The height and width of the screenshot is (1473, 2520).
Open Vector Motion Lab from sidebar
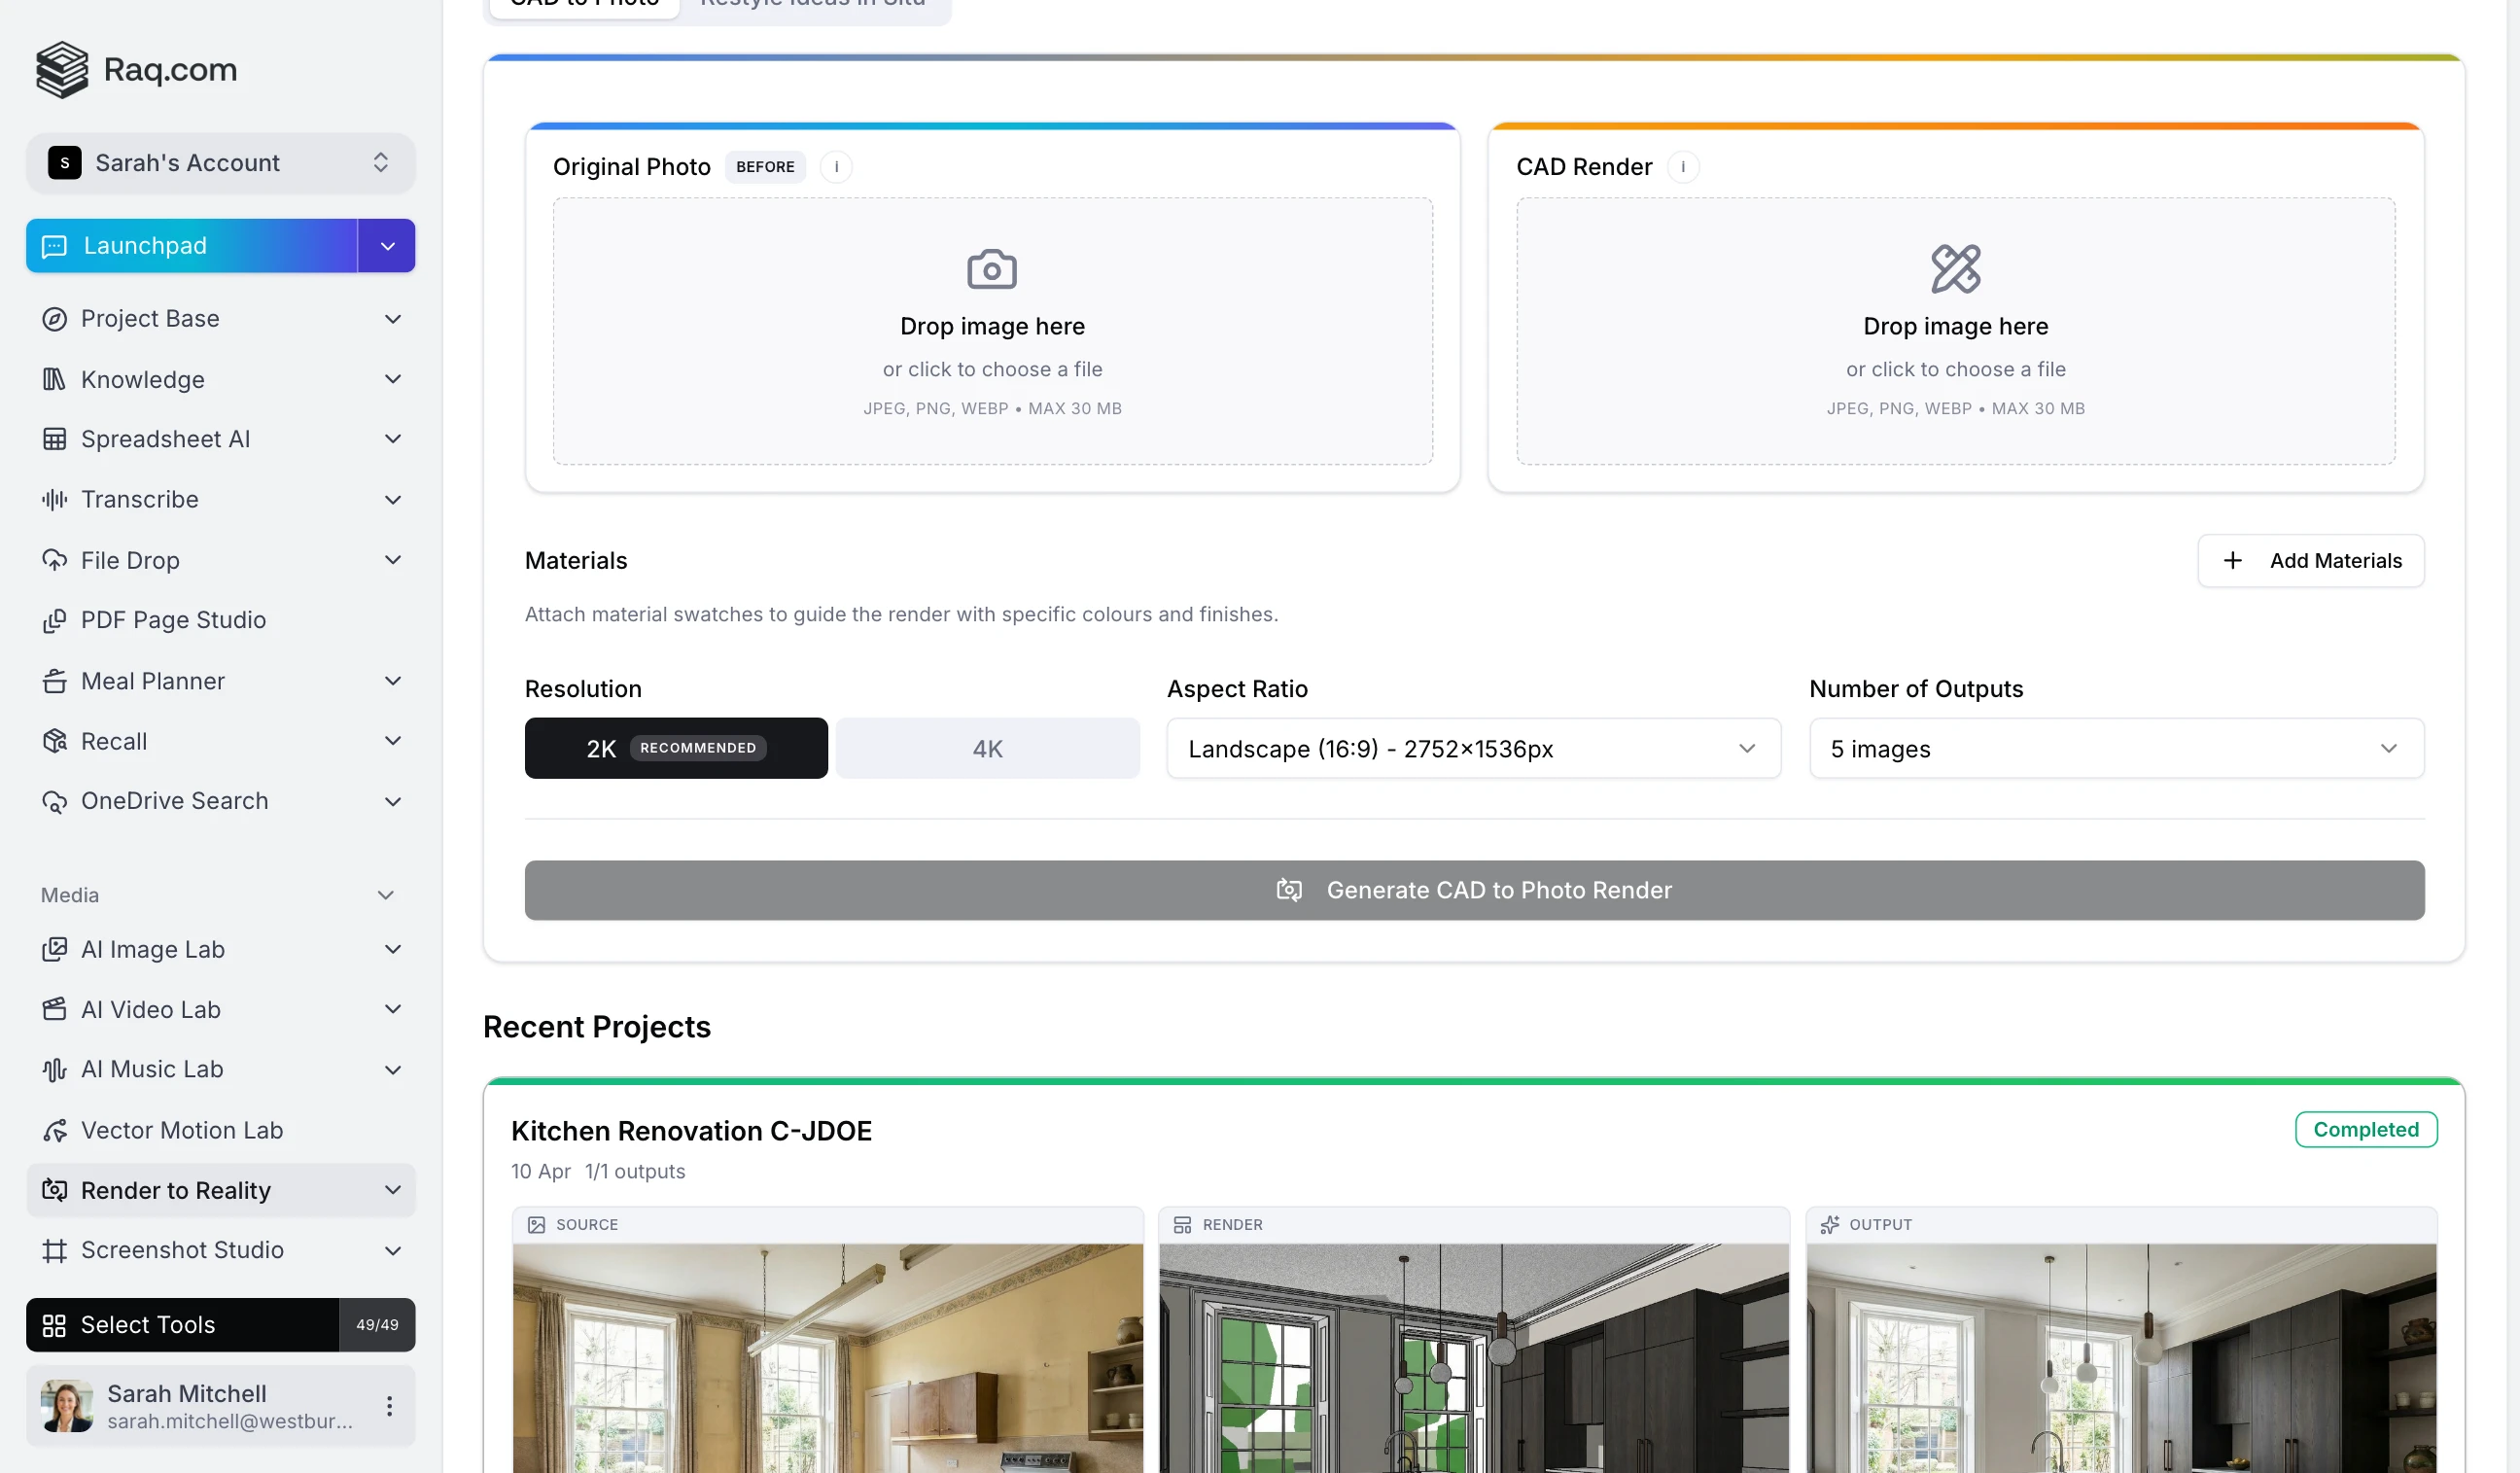click(181, 1130)
